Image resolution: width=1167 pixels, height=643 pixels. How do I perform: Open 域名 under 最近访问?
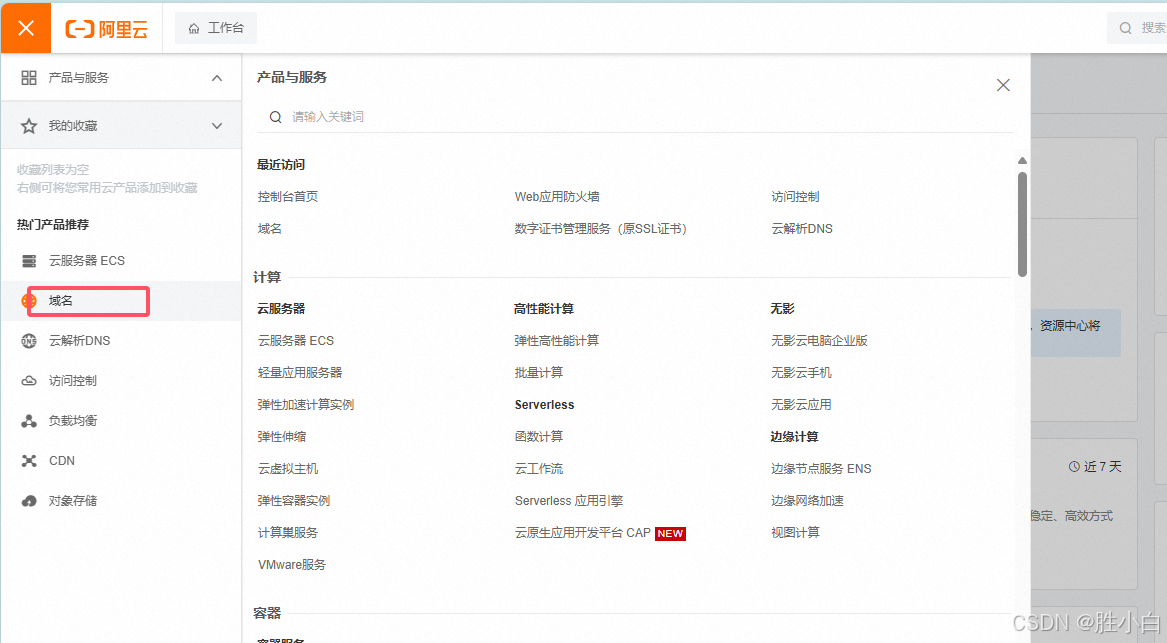[x=269, y=228]
